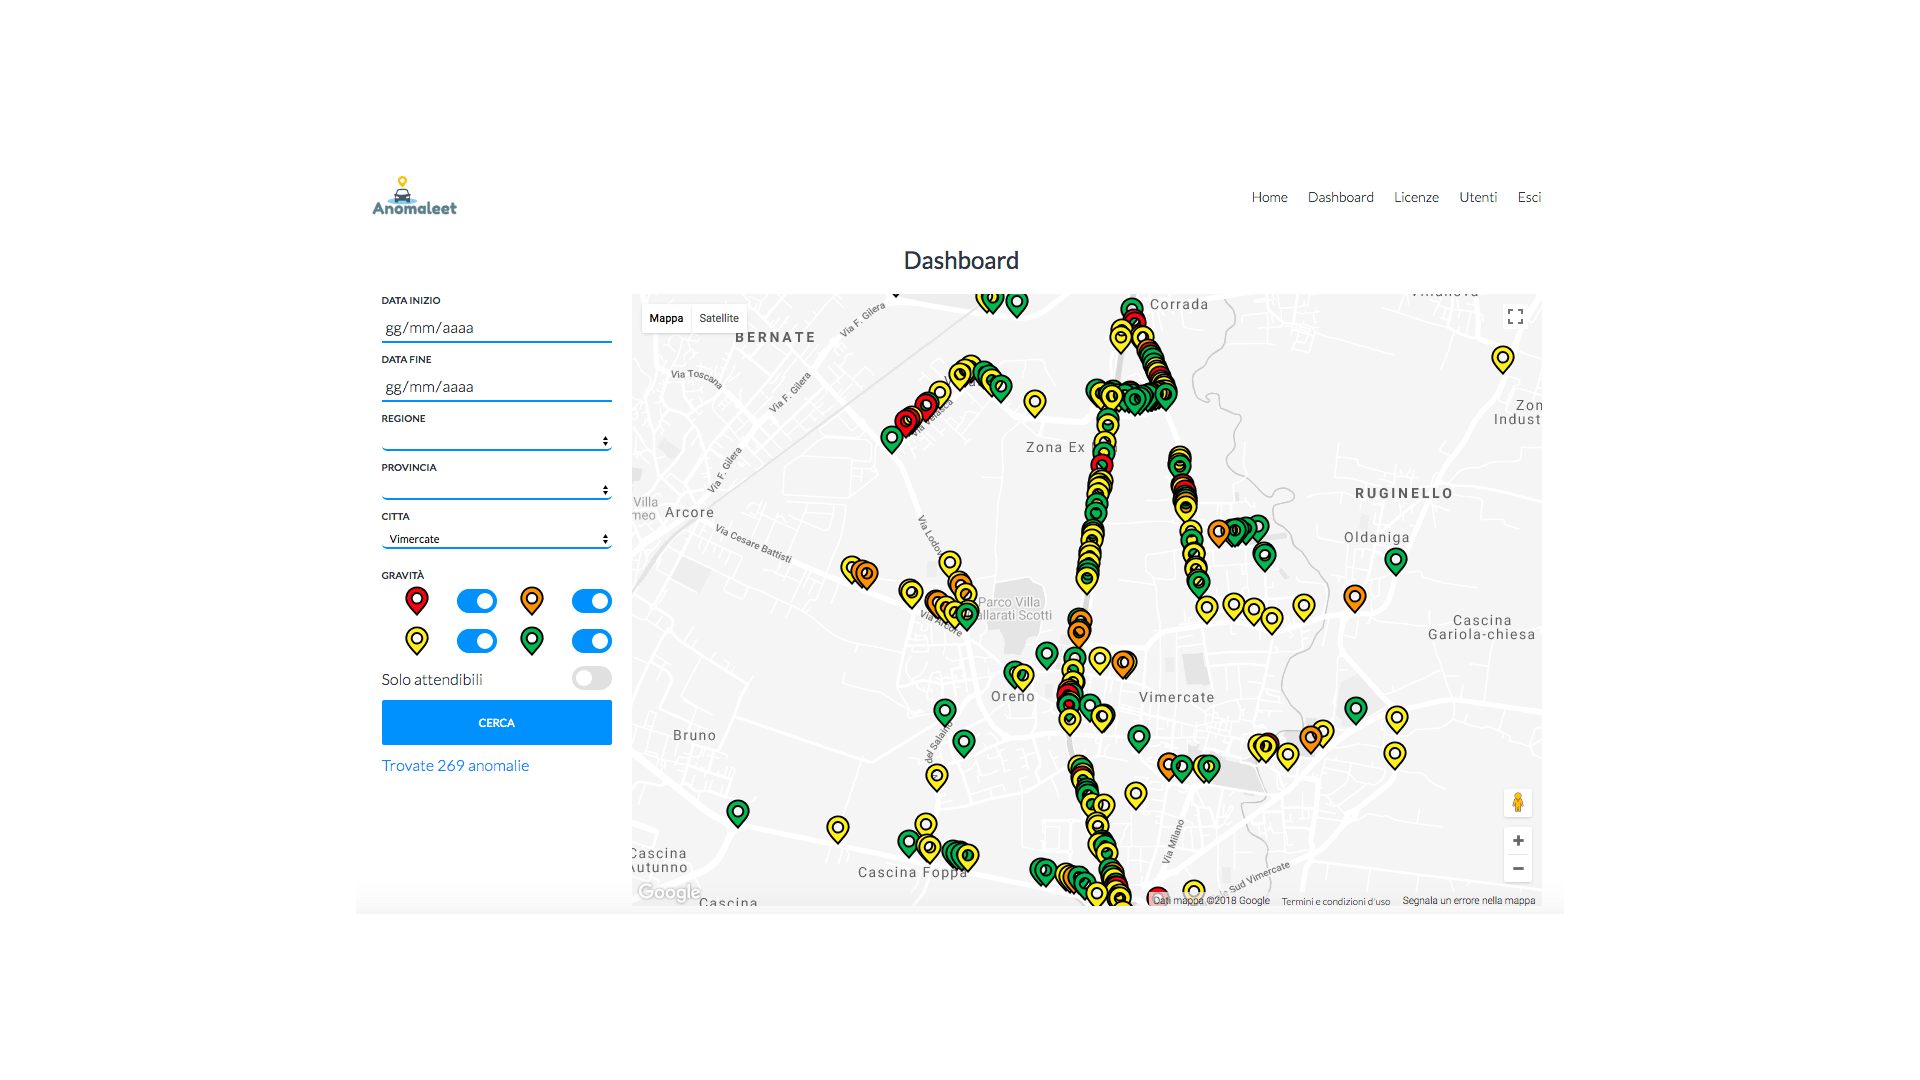Disable the orange severity toggle

tap(591, 601)
